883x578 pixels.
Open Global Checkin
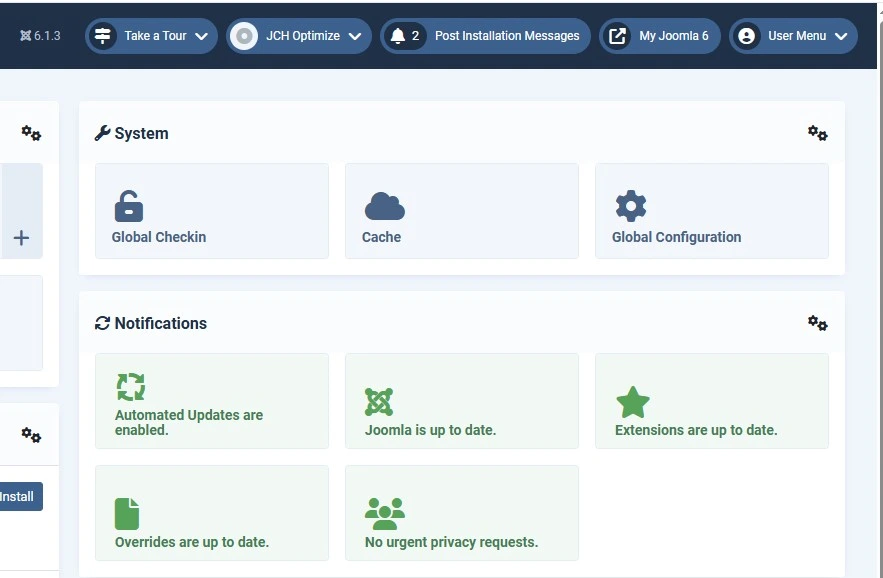[x=212, y=211]
